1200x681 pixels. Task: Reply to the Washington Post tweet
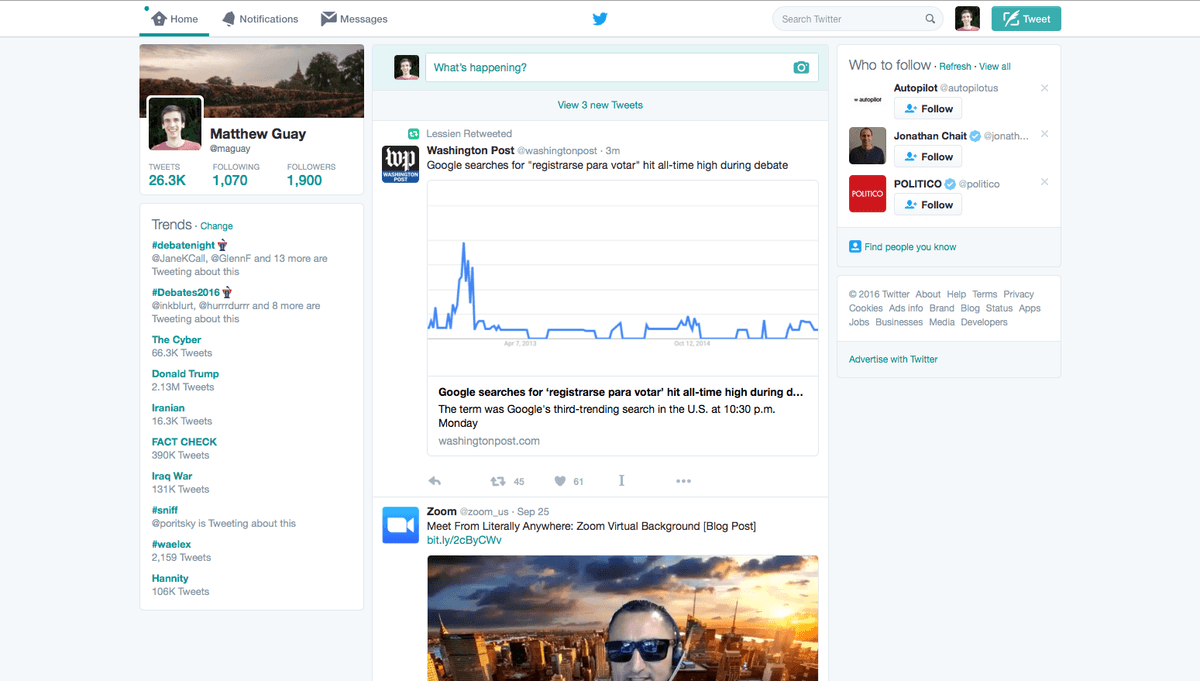[435, 481]
